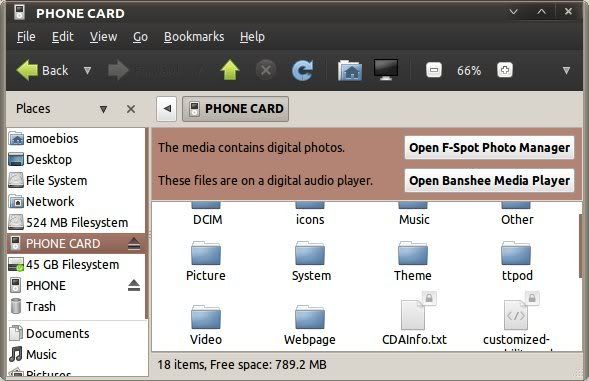Select the icons folder
Screen dimensions: 589x381
pos(310,213)
